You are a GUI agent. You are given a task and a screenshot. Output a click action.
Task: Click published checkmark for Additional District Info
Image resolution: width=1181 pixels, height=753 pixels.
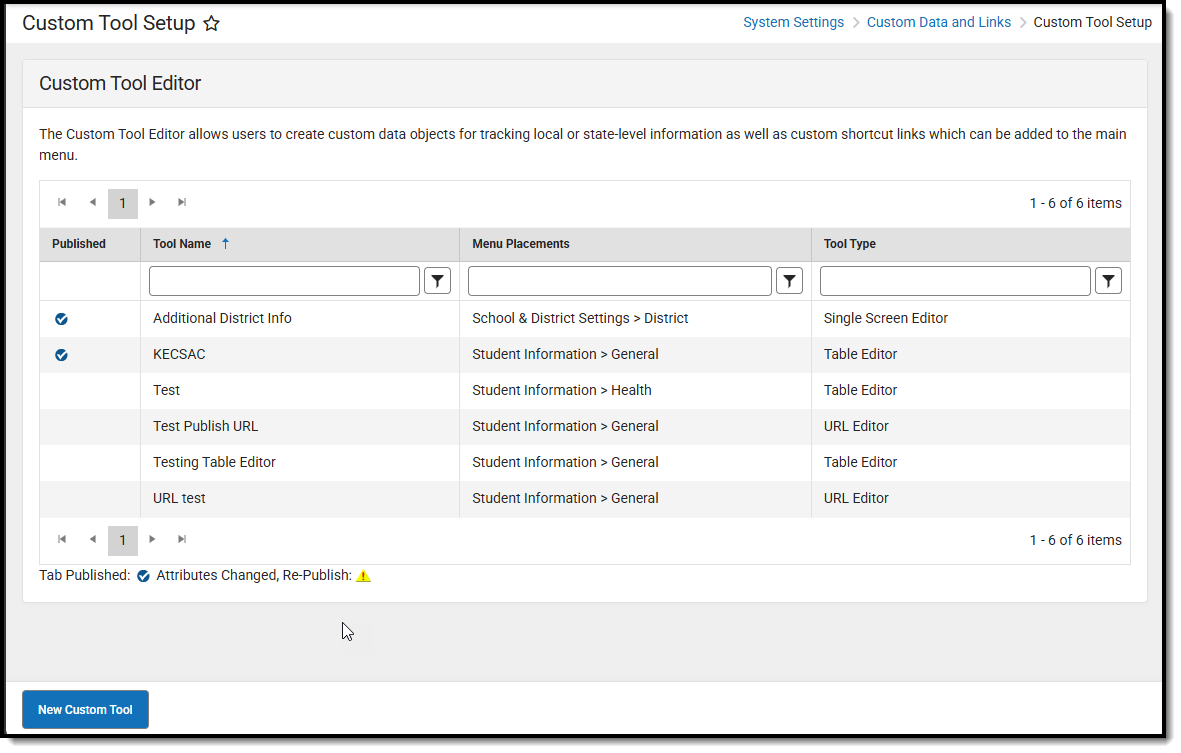point(62,319)
